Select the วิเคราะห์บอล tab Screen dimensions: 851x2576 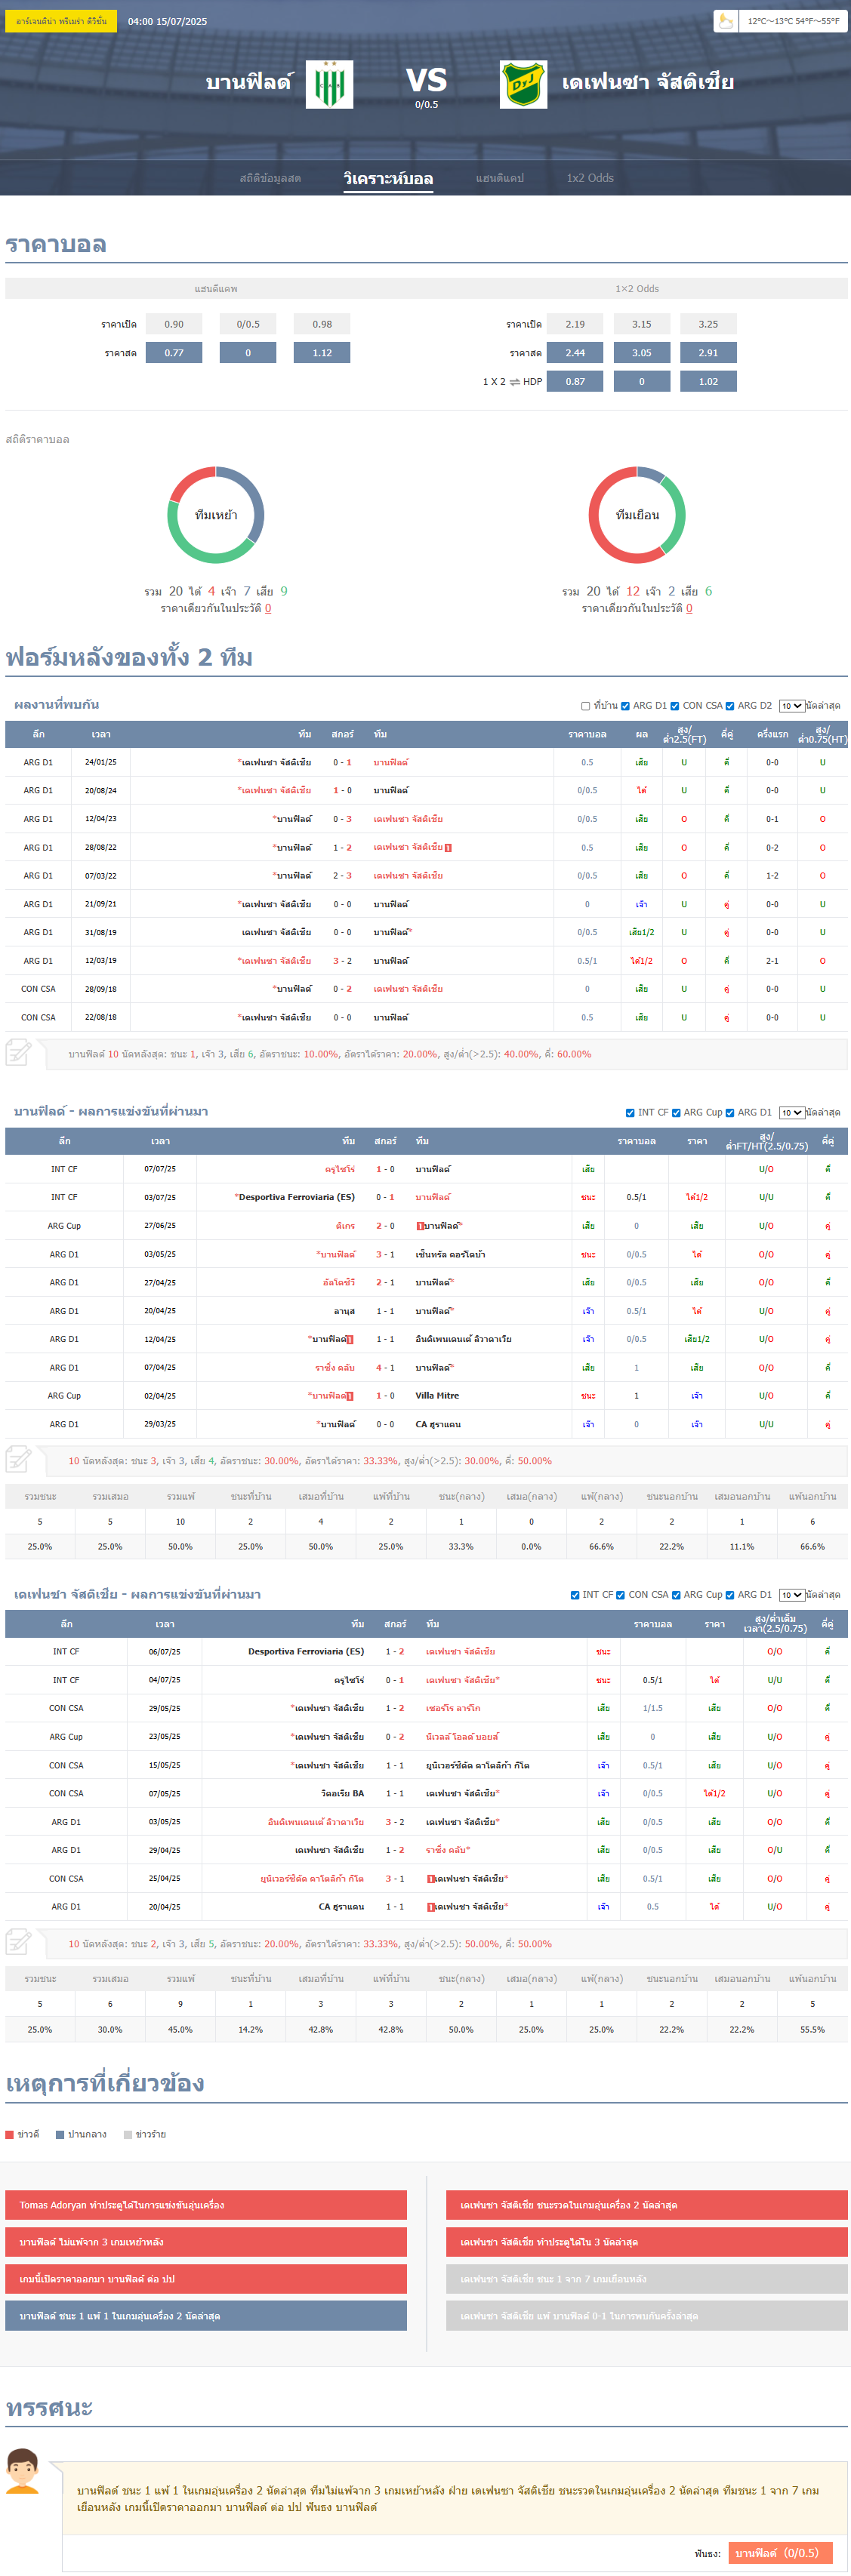point(388,179)
